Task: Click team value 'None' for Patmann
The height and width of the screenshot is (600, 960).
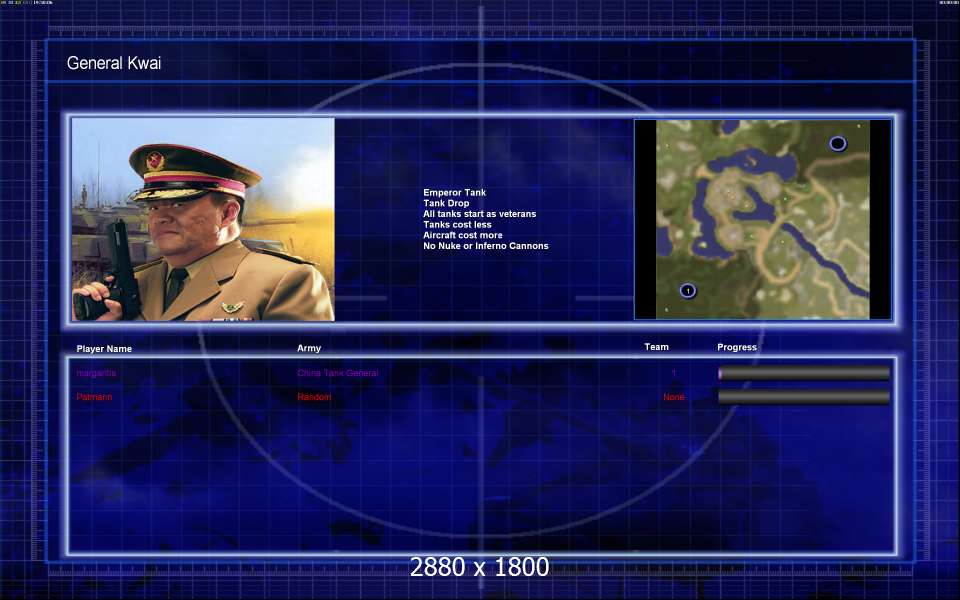Action: click(x=673, y=397)
